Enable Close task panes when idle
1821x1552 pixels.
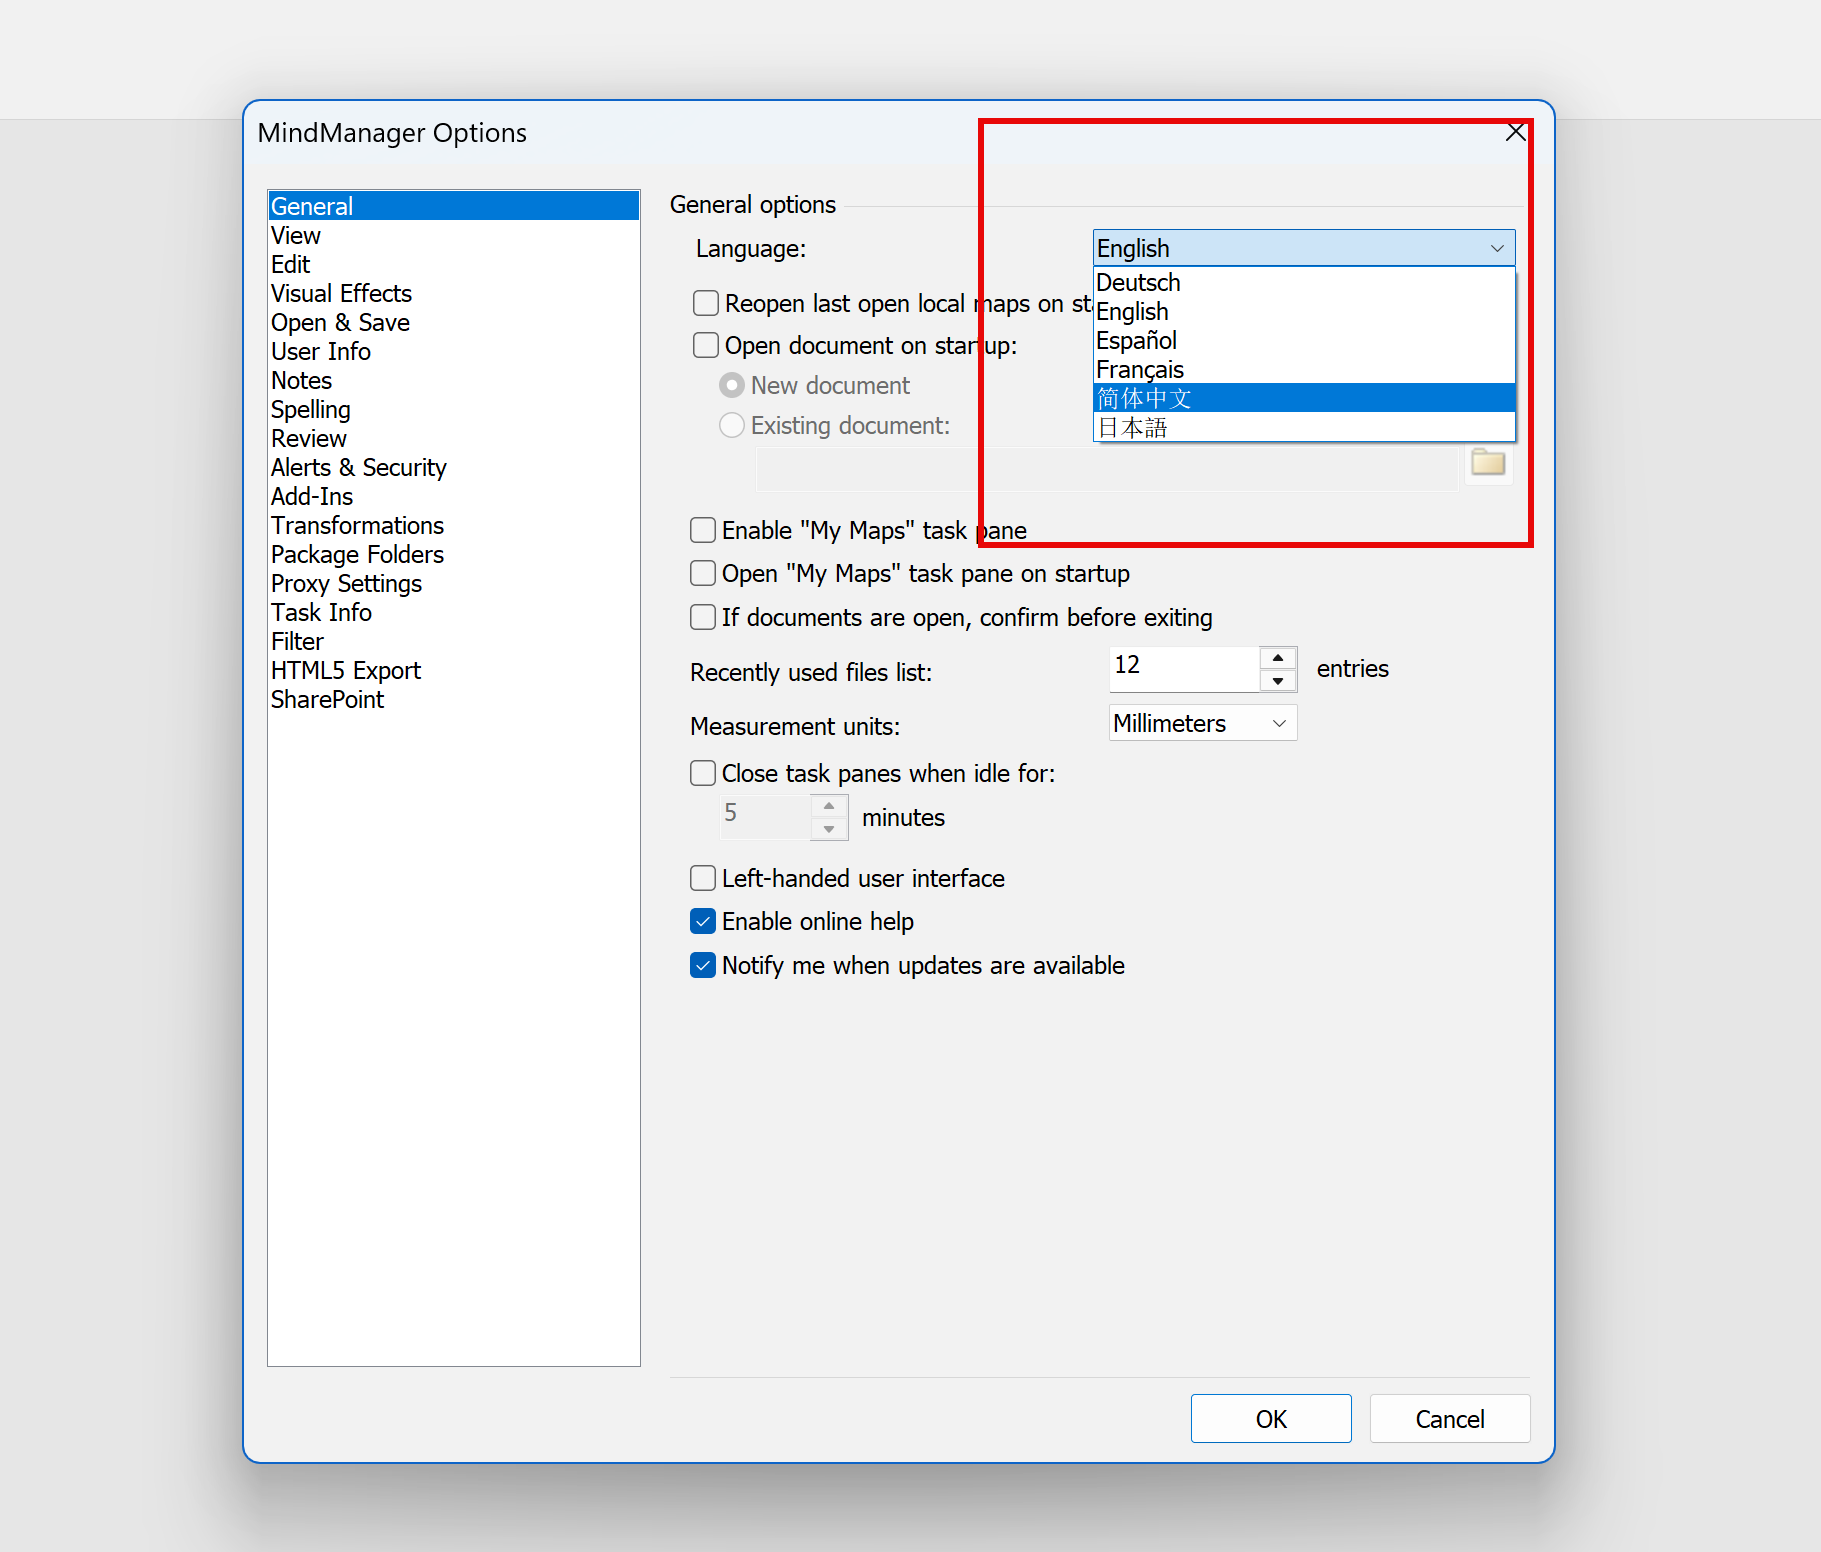[x=703, y=773]
